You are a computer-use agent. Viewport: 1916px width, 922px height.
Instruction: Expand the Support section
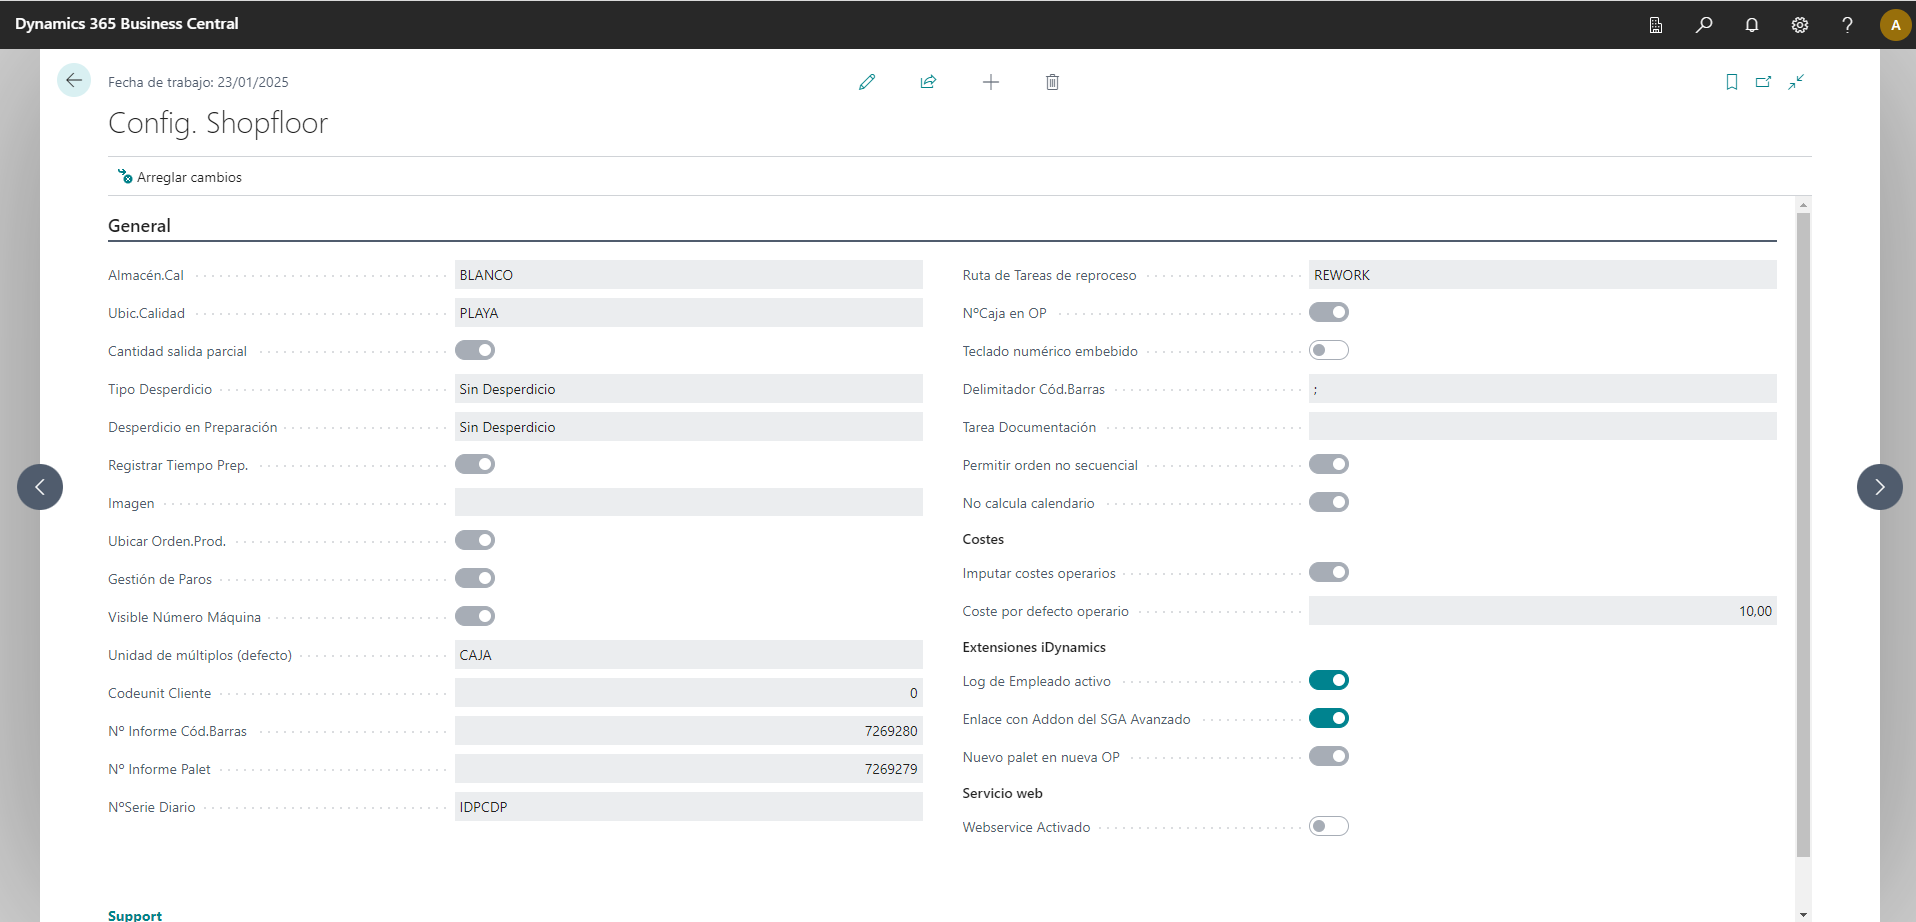[135, 915]
